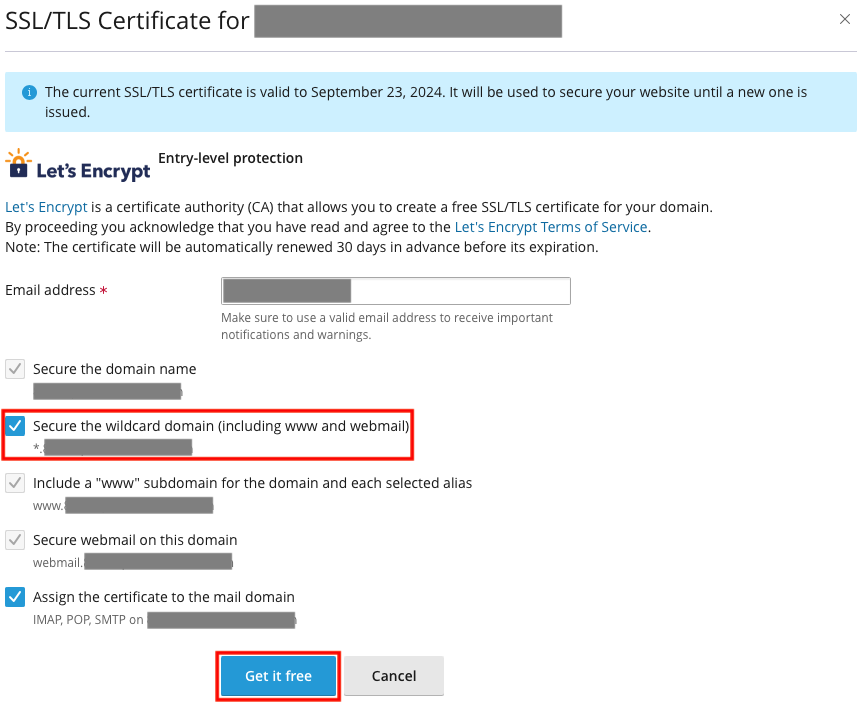Image resolution: width=865 pixels, height=708 pixels.
Task: Click the redacted domain name in the dialog title
Action: [407, 21]
